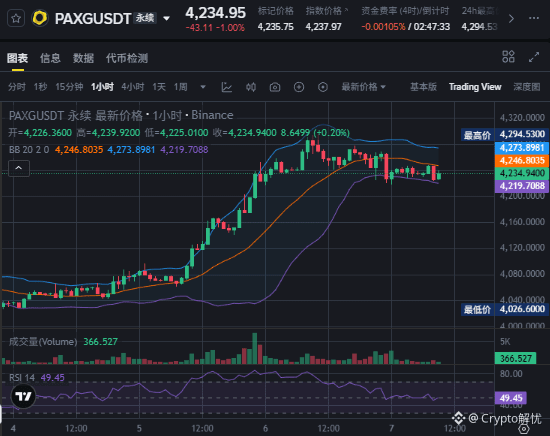Click the circled dot target icon
Screen dimensions: 550x436
[x=323, y=87]
